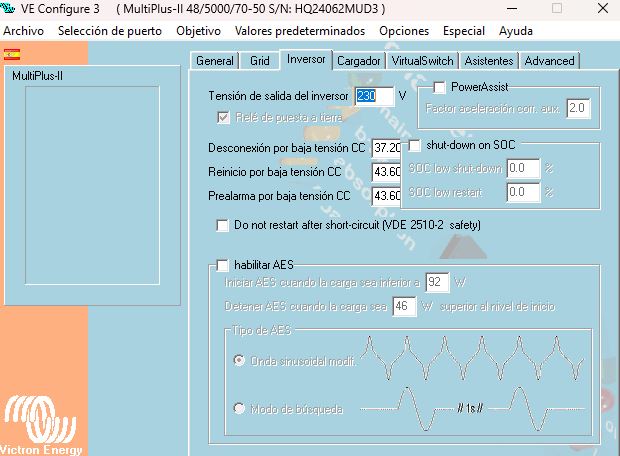Close the VE Configure window
620x456 pixels.
pos(603,8)
